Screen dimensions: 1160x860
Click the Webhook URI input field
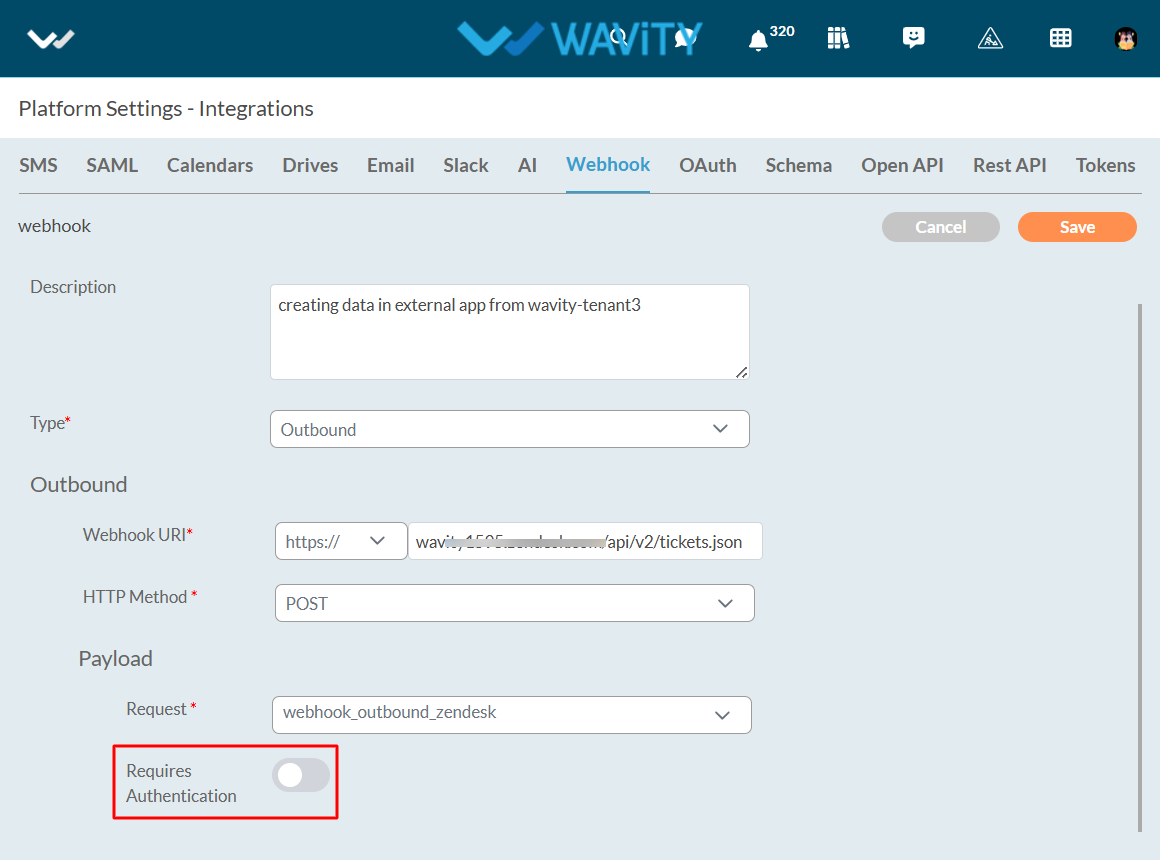pyautogui.click(x=585, y=541)
